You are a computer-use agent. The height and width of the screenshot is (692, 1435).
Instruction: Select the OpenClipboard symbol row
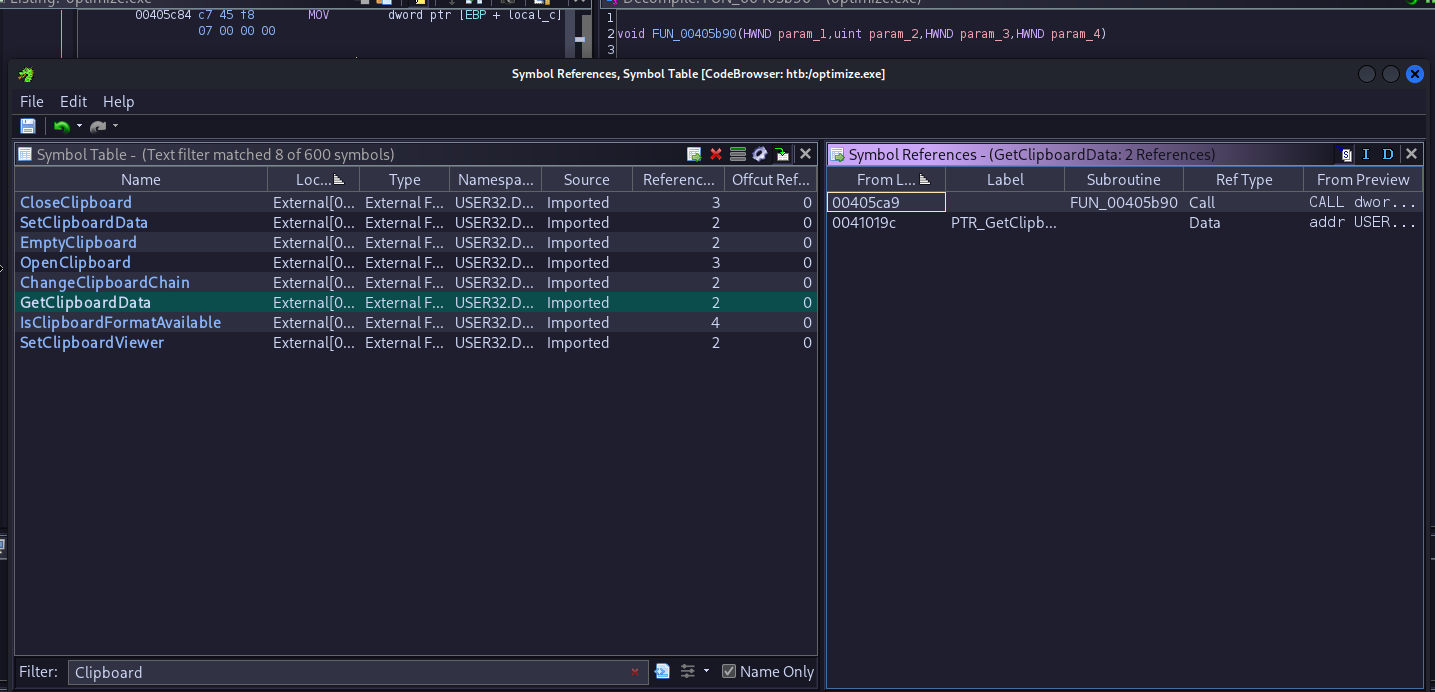tap(416, 262)
